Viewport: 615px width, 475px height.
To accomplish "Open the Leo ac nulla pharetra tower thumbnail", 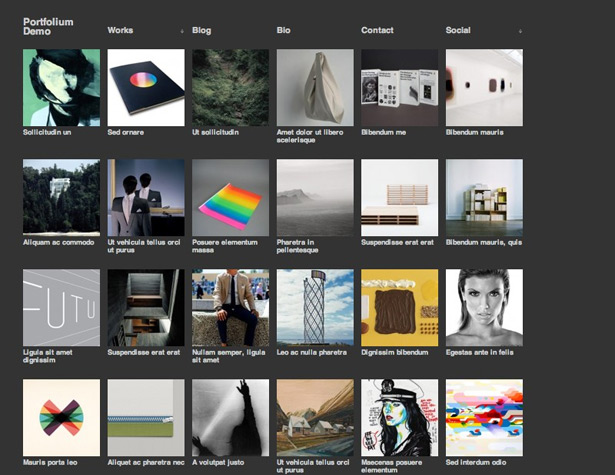I will click(315, 308).
